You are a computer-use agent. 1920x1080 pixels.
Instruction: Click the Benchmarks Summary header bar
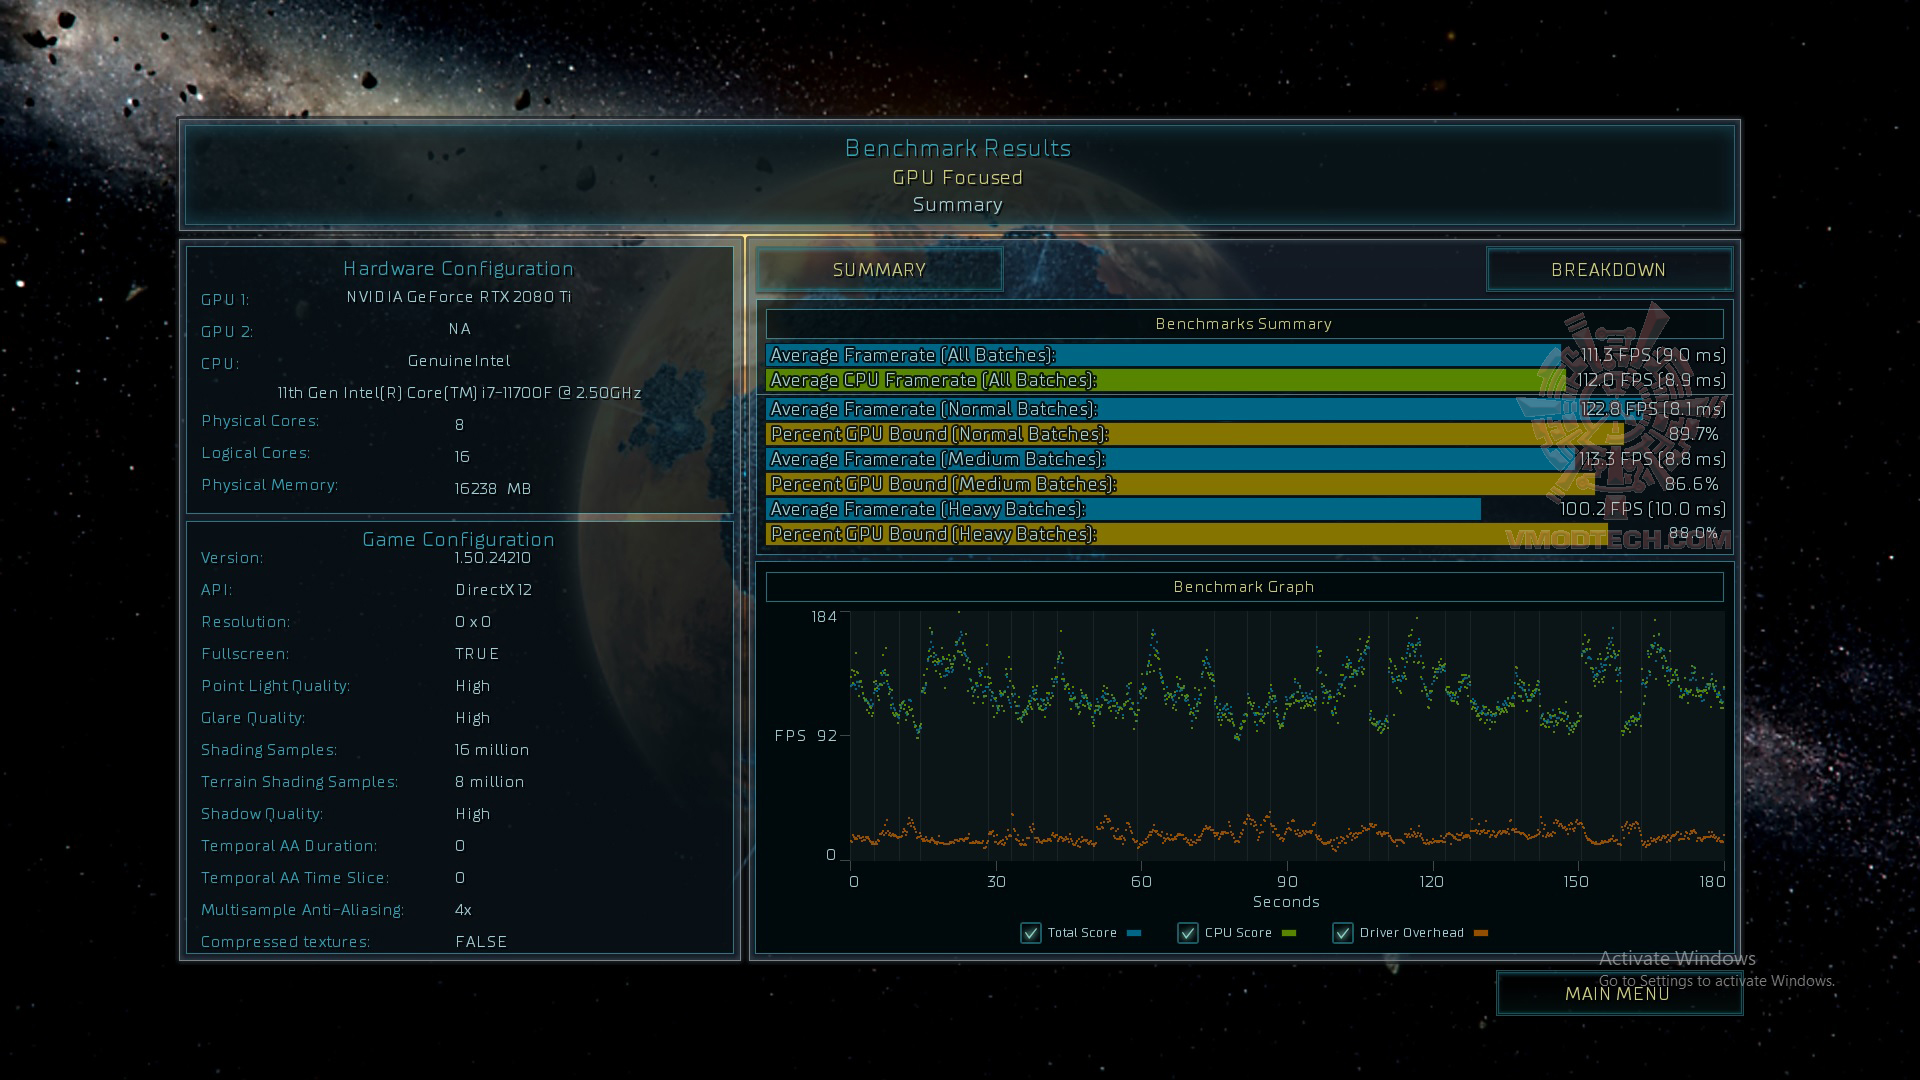tap(1243, 324)
